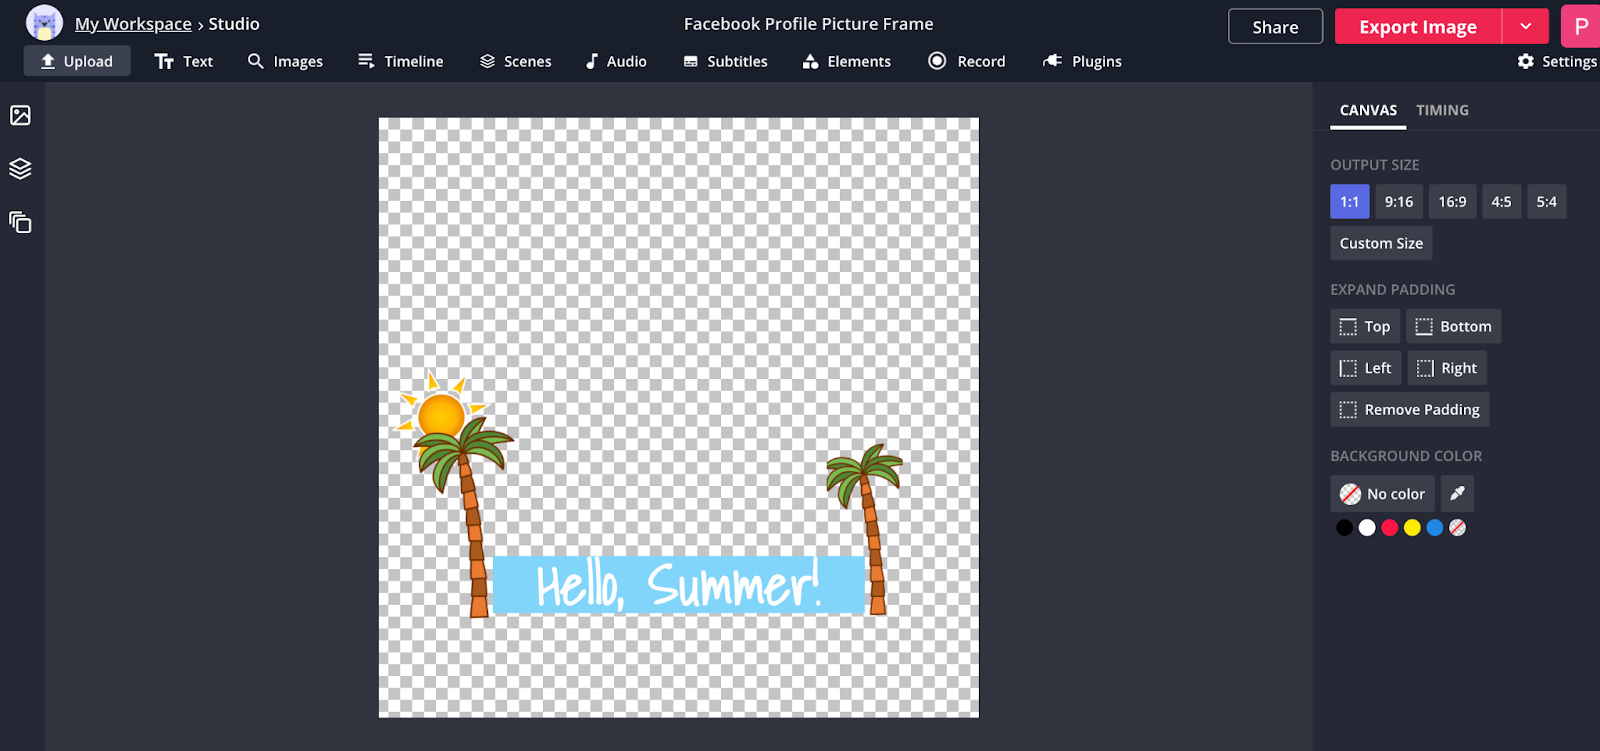The height and width of the screenshot is (751, 1600).
Task: Select the 'Hello, Summer!' text banner
Action: coord(679,585)
